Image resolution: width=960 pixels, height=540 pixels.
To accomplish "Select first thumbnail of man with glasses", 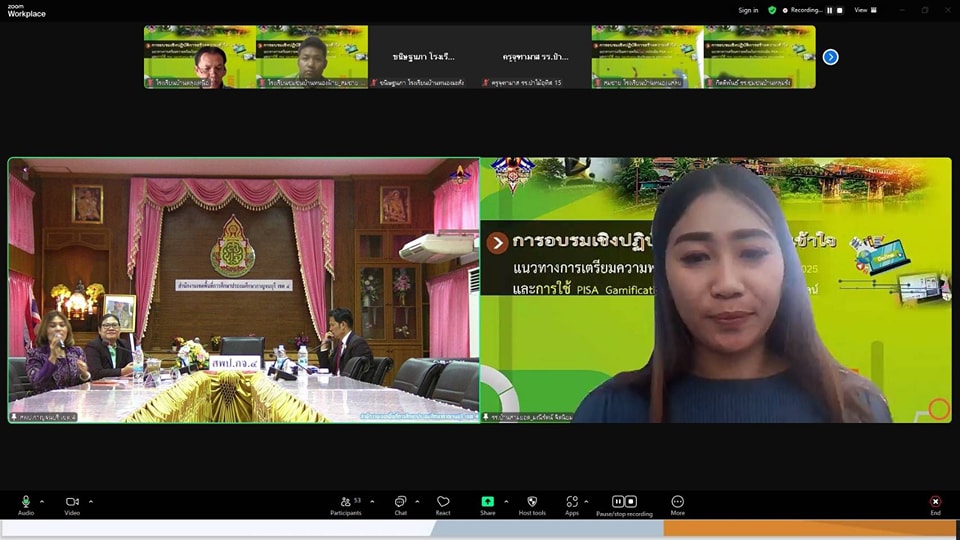I will click(x=200, y=57).
